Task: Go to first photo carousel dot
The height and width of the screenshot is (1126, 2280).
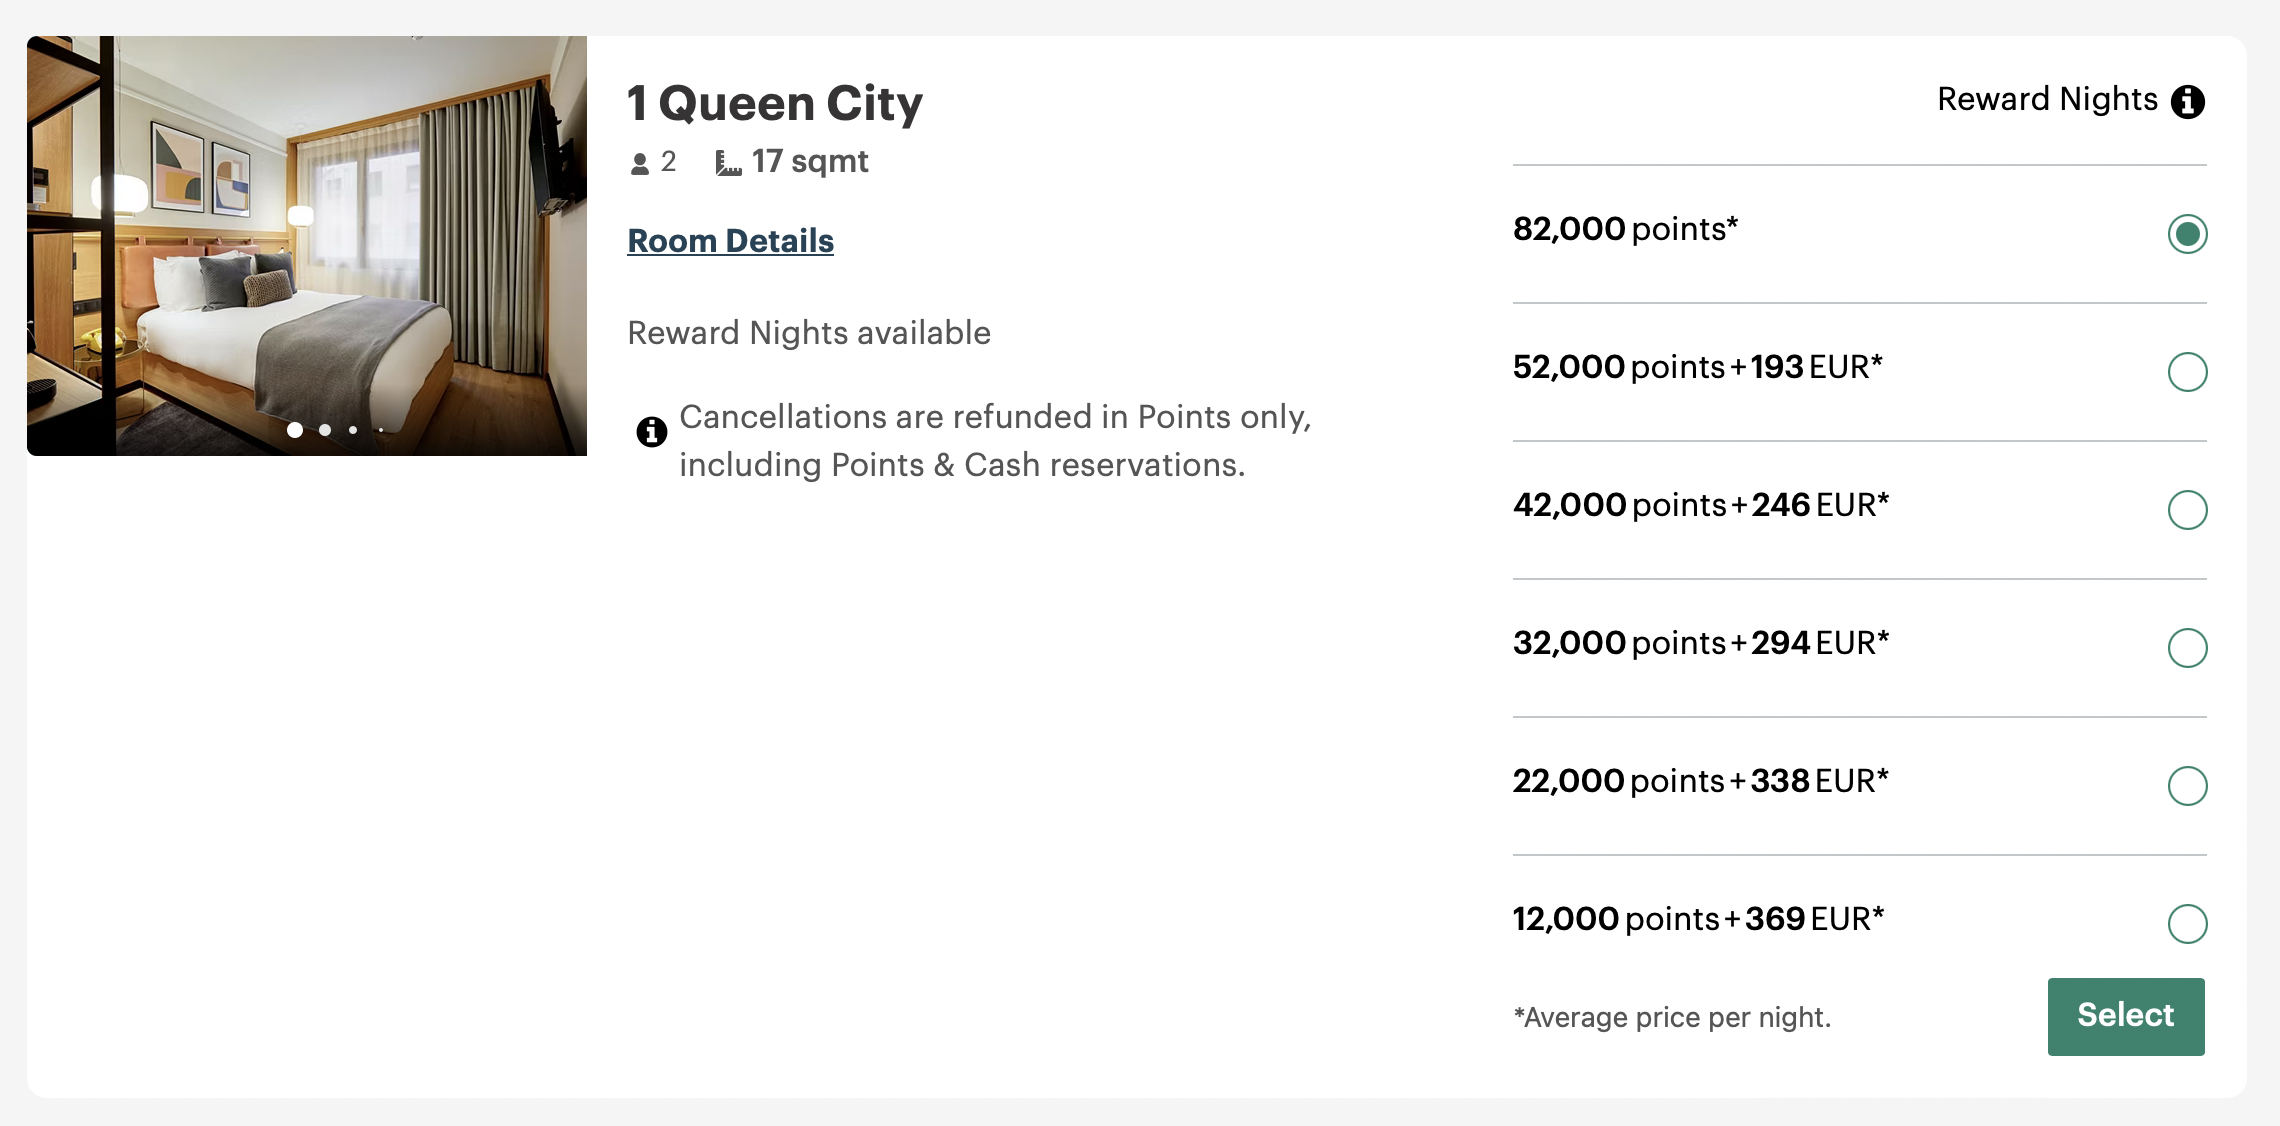Action: tap(295, 430)
